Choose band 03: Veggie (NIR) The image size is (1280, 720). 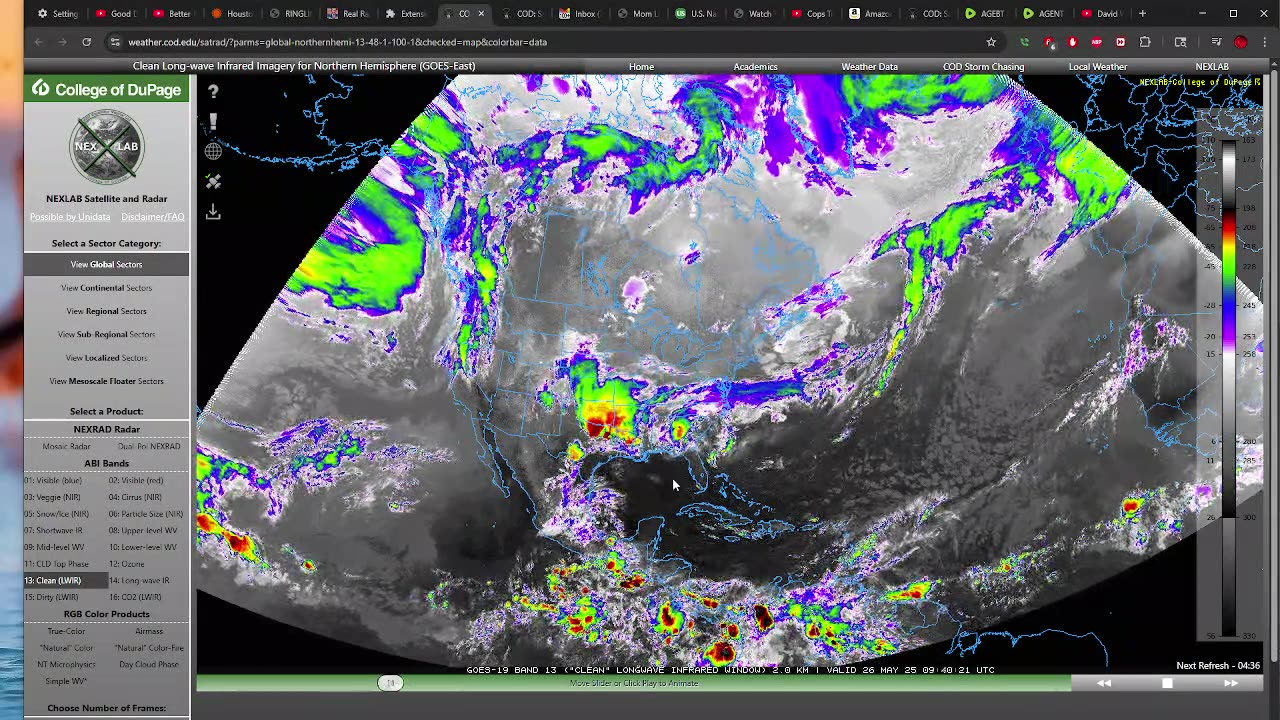(53, 497)
